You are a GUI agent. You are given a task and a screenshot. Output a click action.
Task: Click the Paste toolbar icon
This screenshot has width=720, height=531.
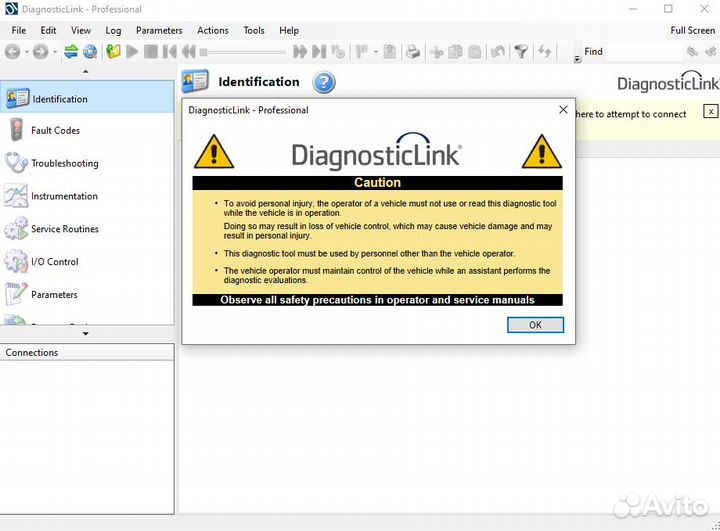coord(475,52)
